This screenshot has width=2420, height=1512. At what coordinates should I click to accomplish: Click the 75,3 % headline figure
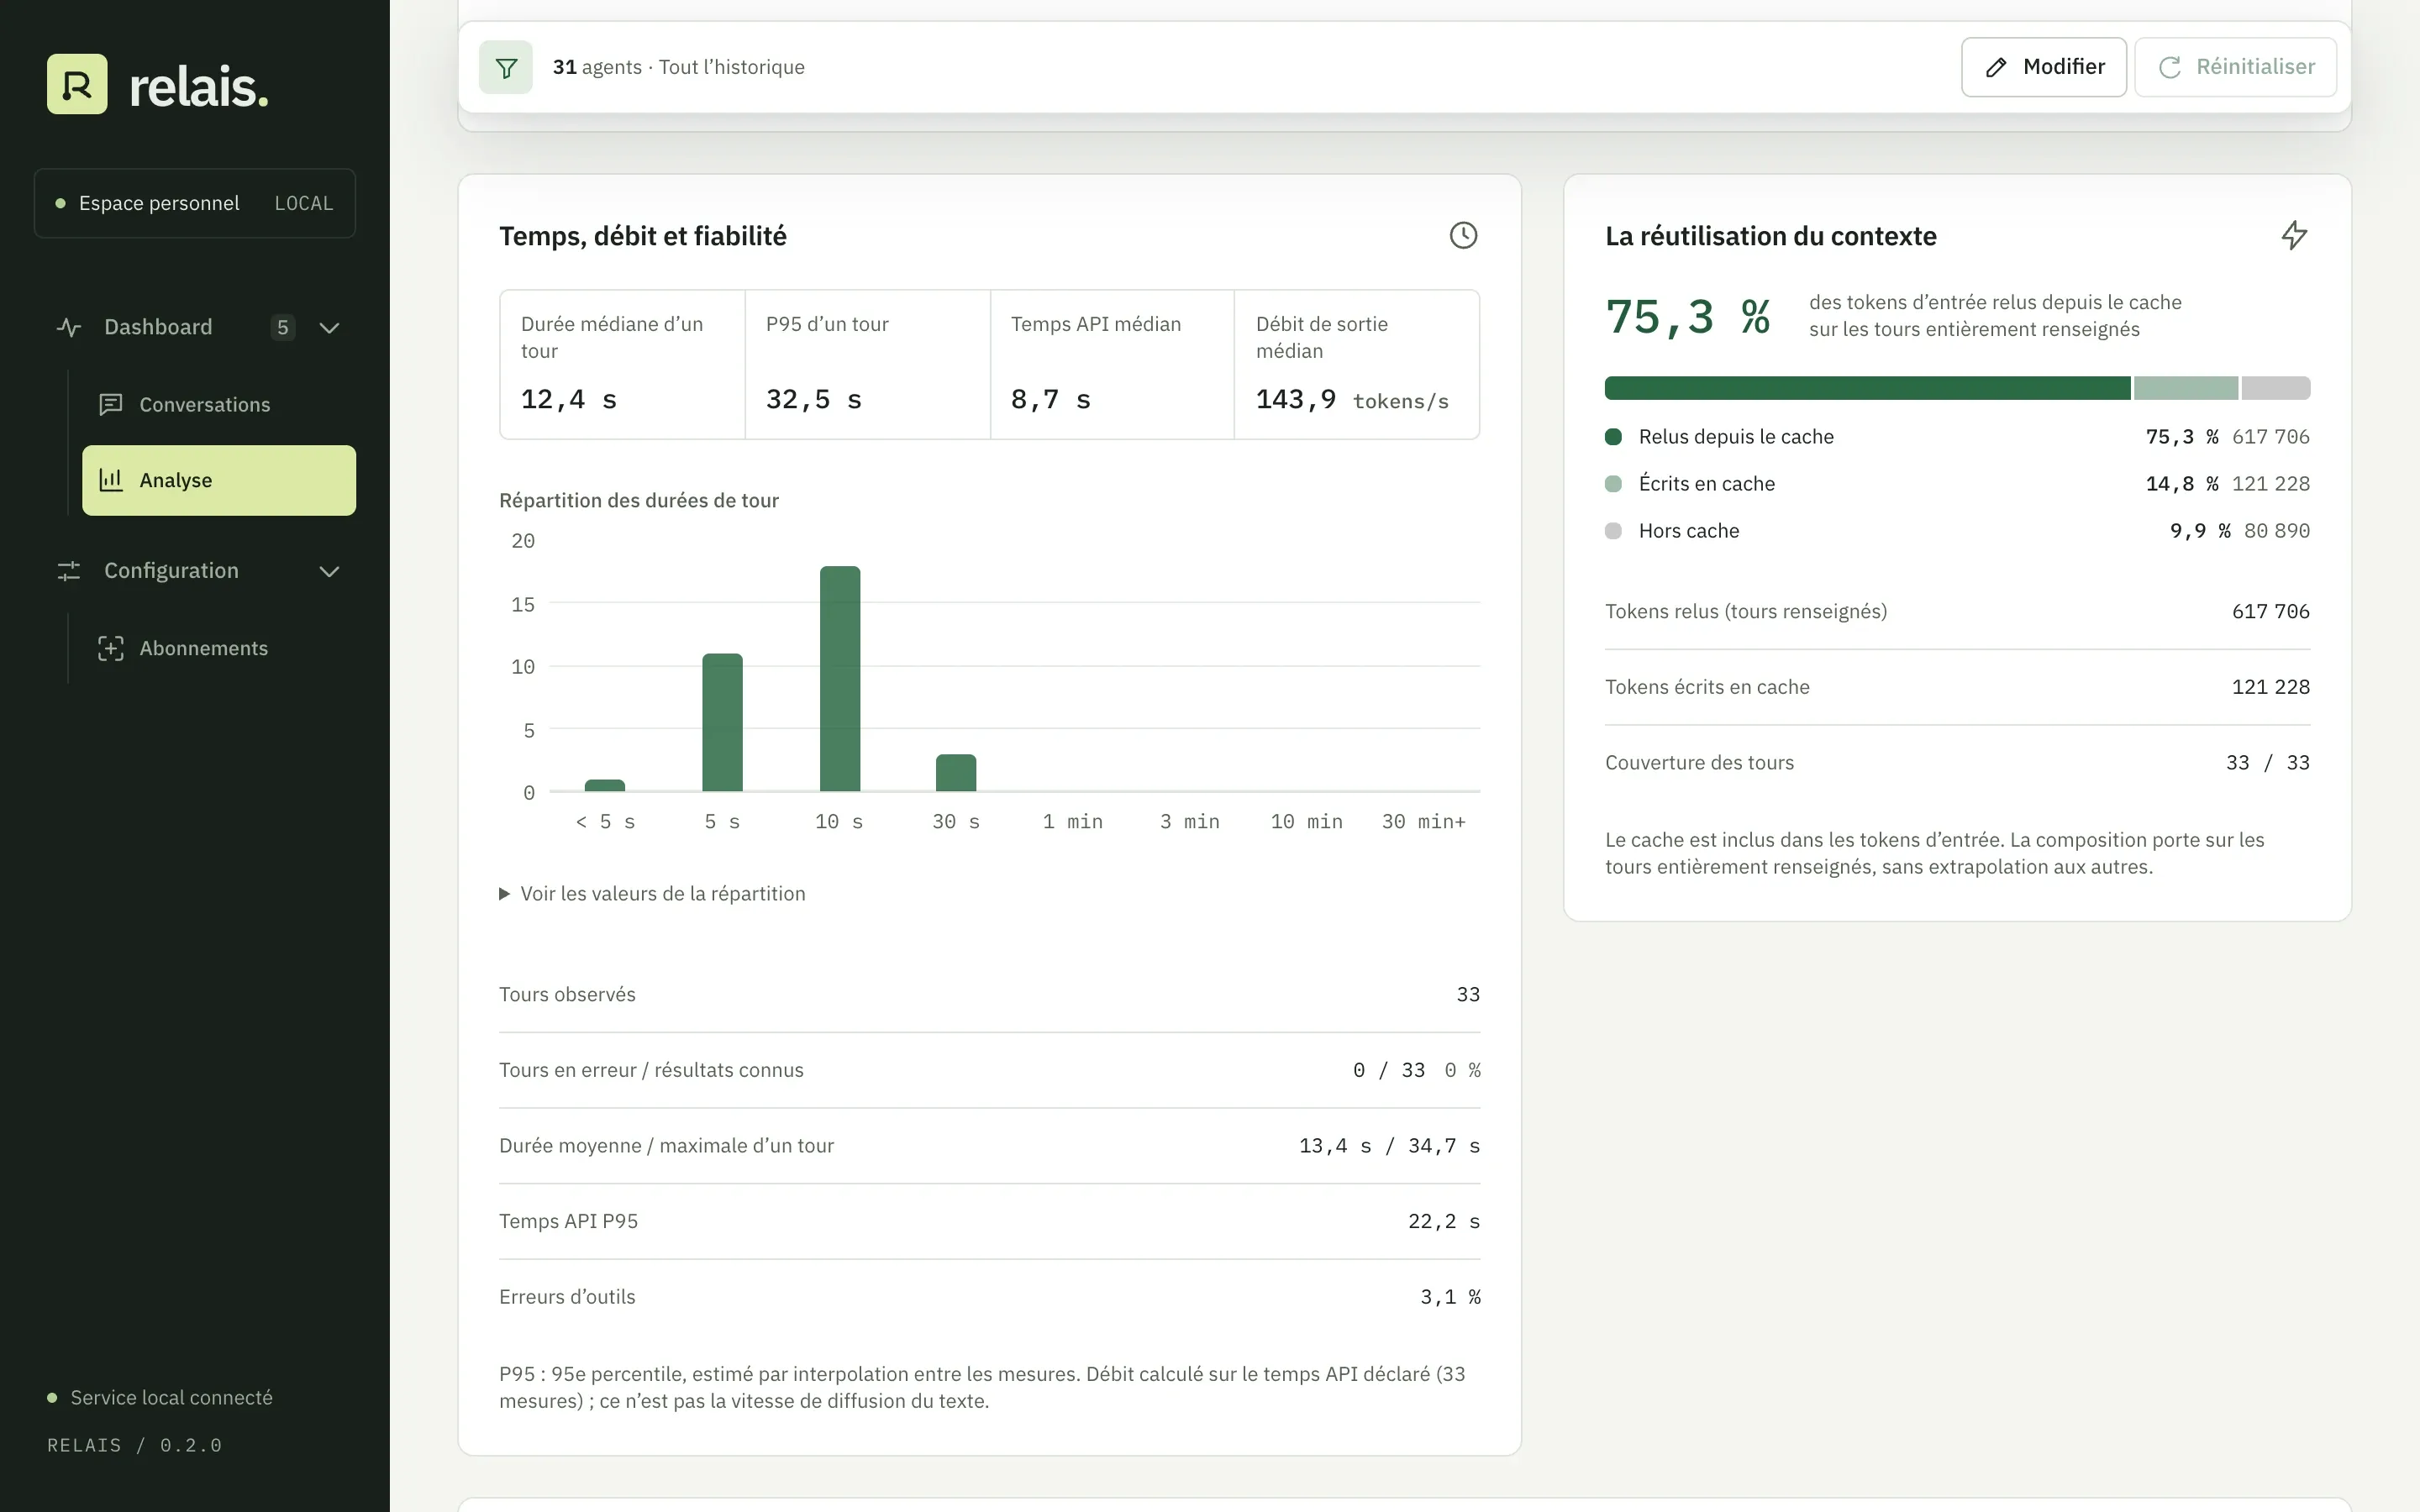coord(1688,317)
